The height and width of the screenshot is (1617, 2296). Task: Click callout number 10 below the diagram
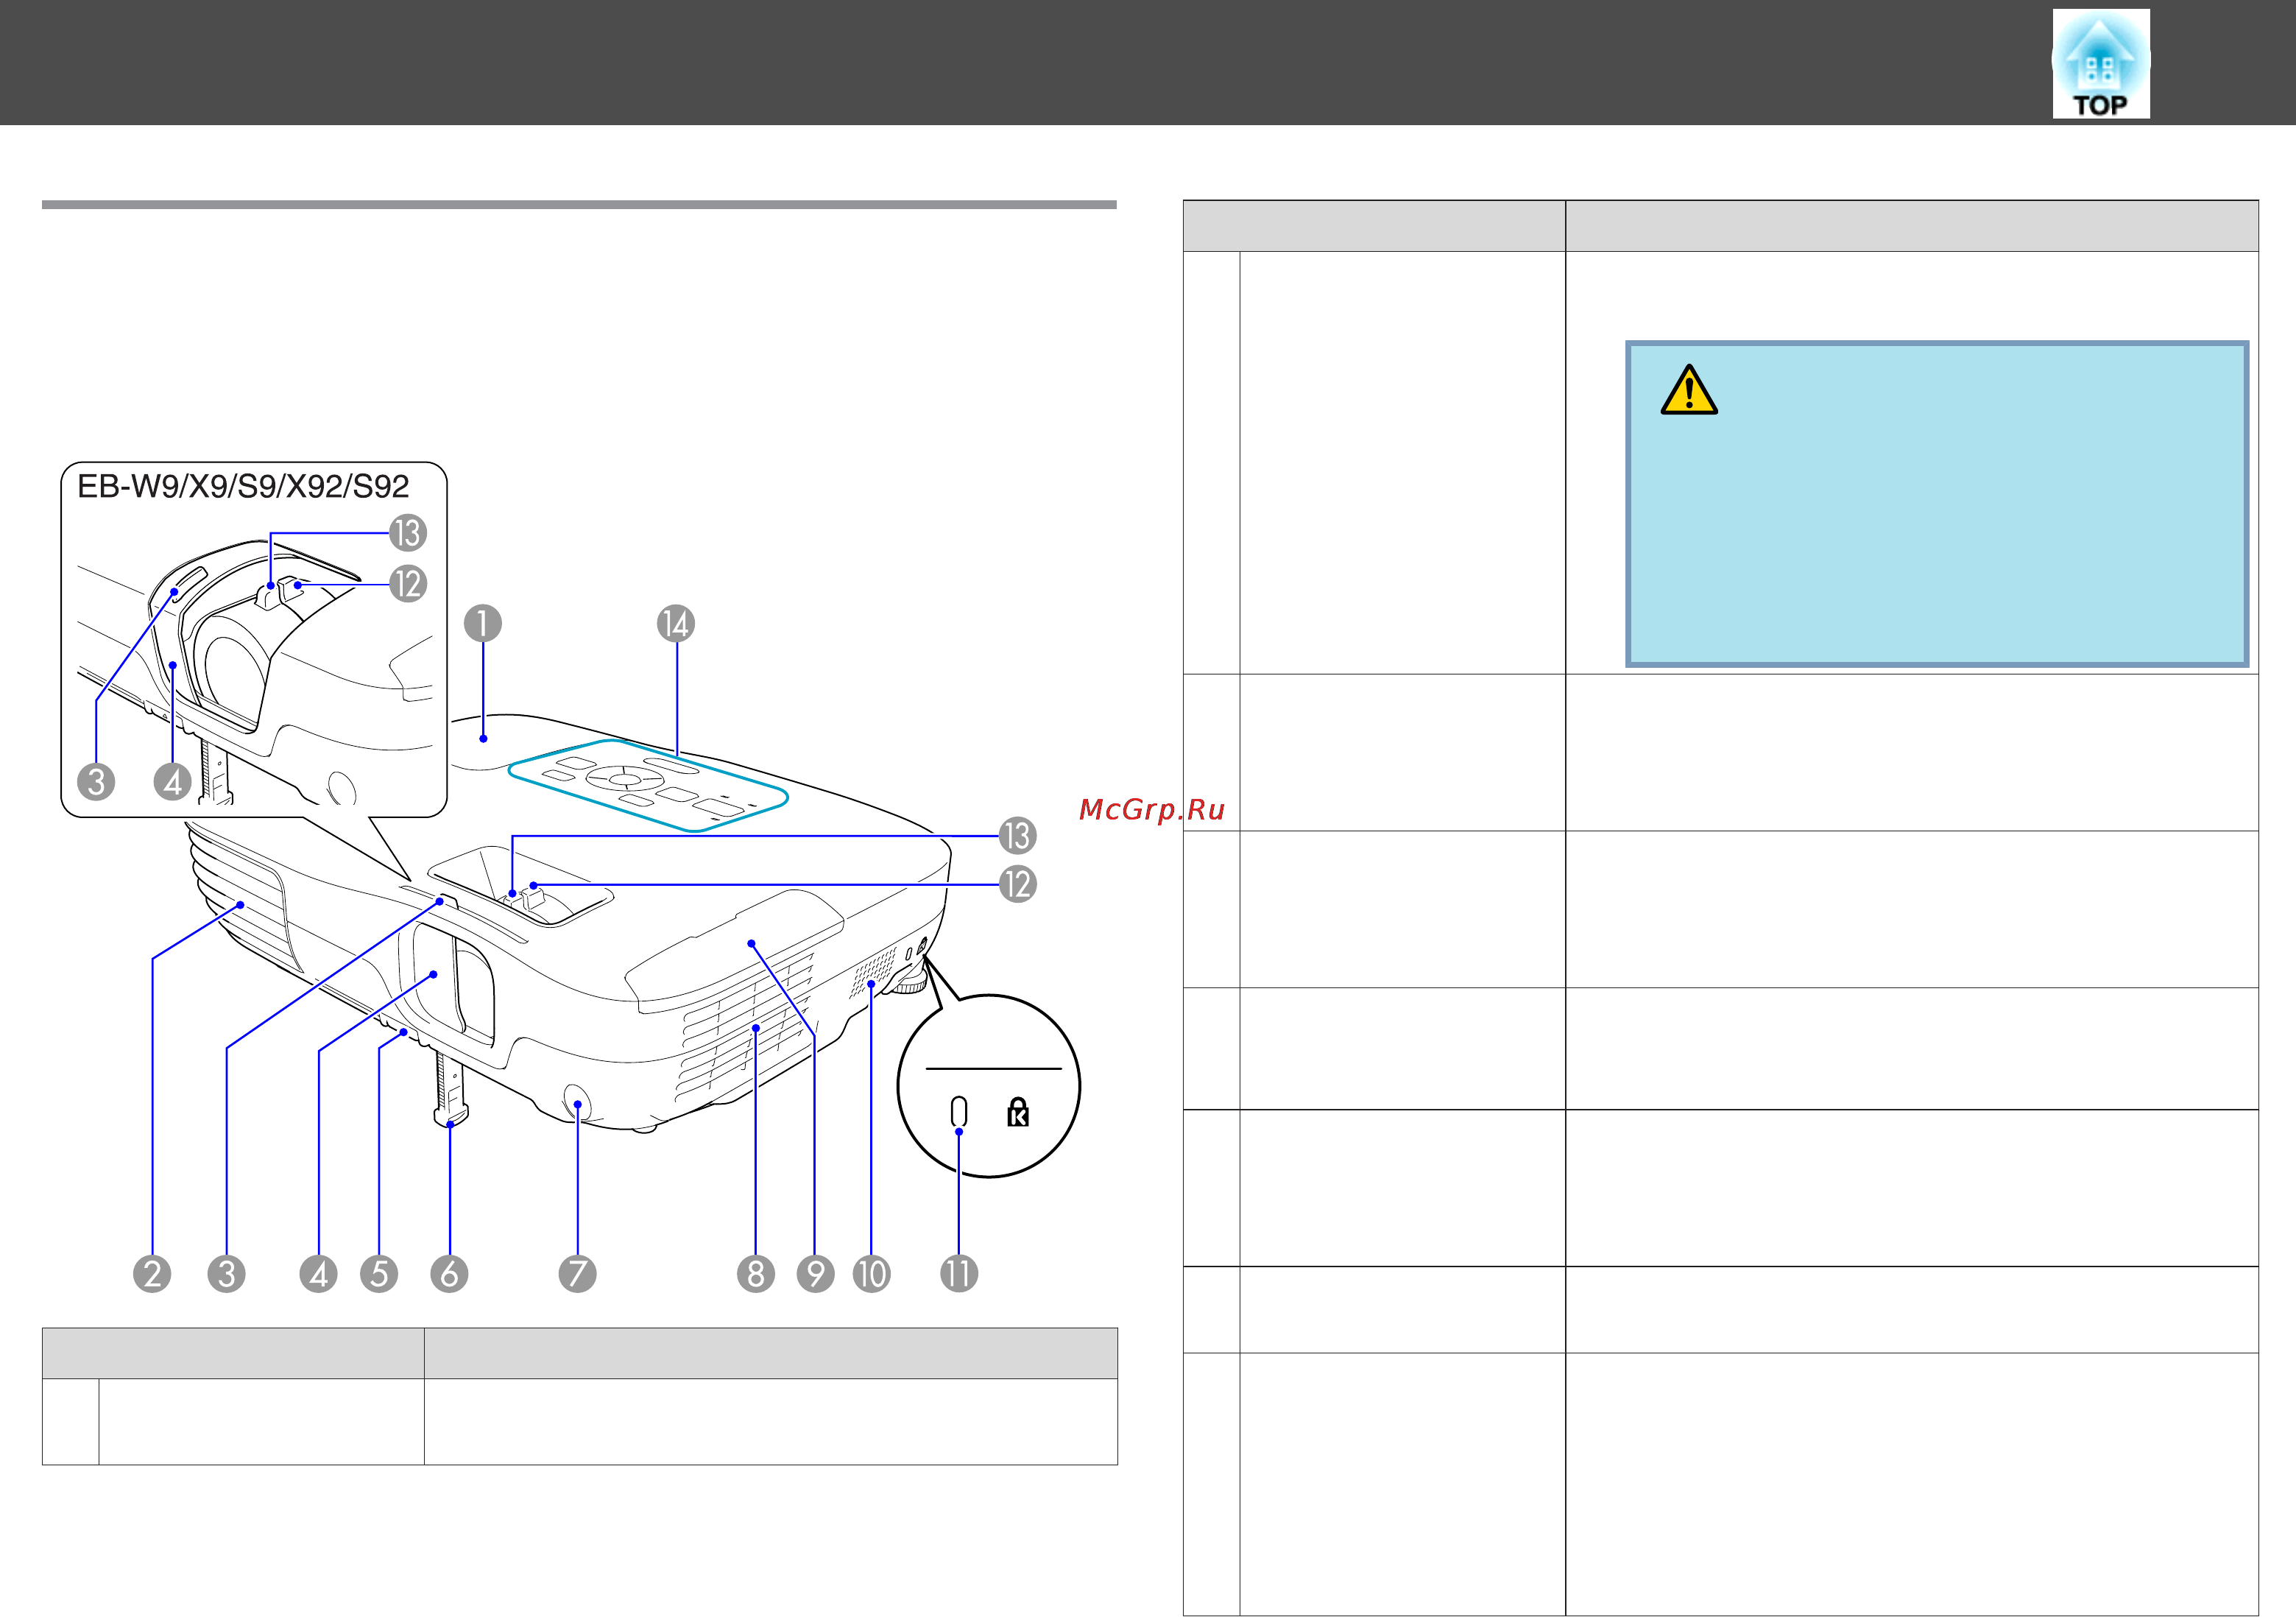[872, 1274]
